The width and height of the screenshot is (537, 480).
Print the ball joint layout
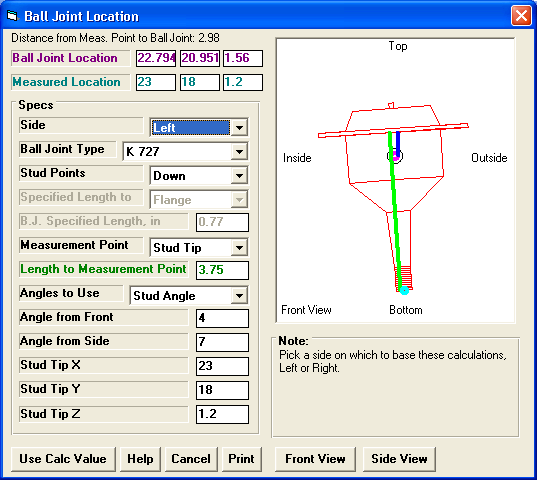[x=241, y=459]
